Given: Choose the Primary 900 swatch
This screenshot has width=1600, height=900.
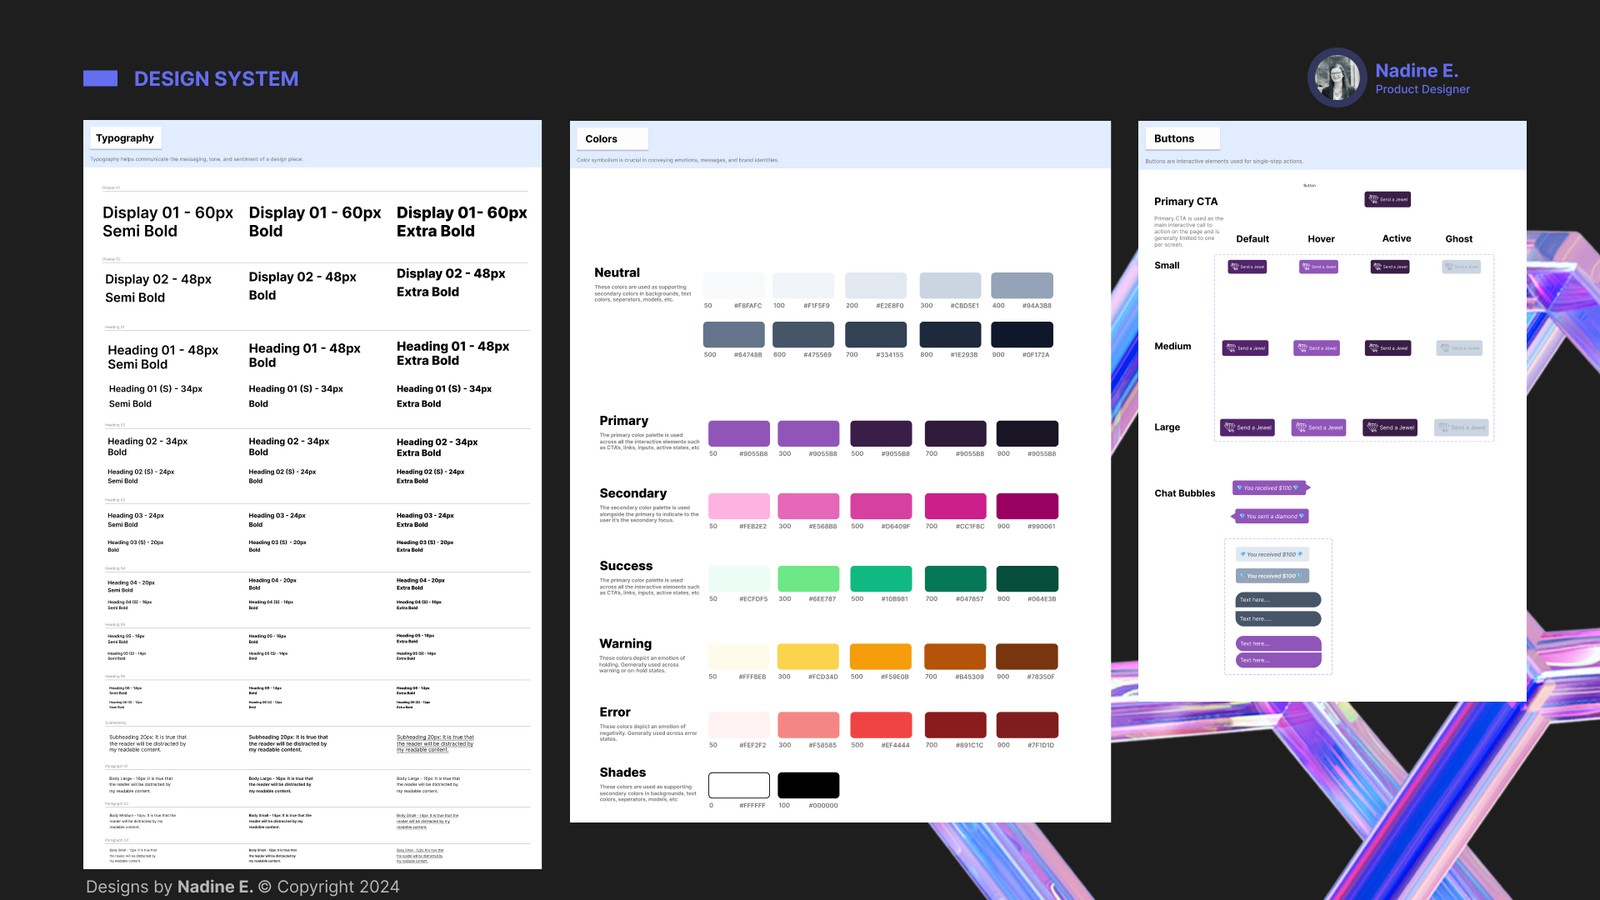Looking at the screenshot, I should click(x=1027, y=433).
